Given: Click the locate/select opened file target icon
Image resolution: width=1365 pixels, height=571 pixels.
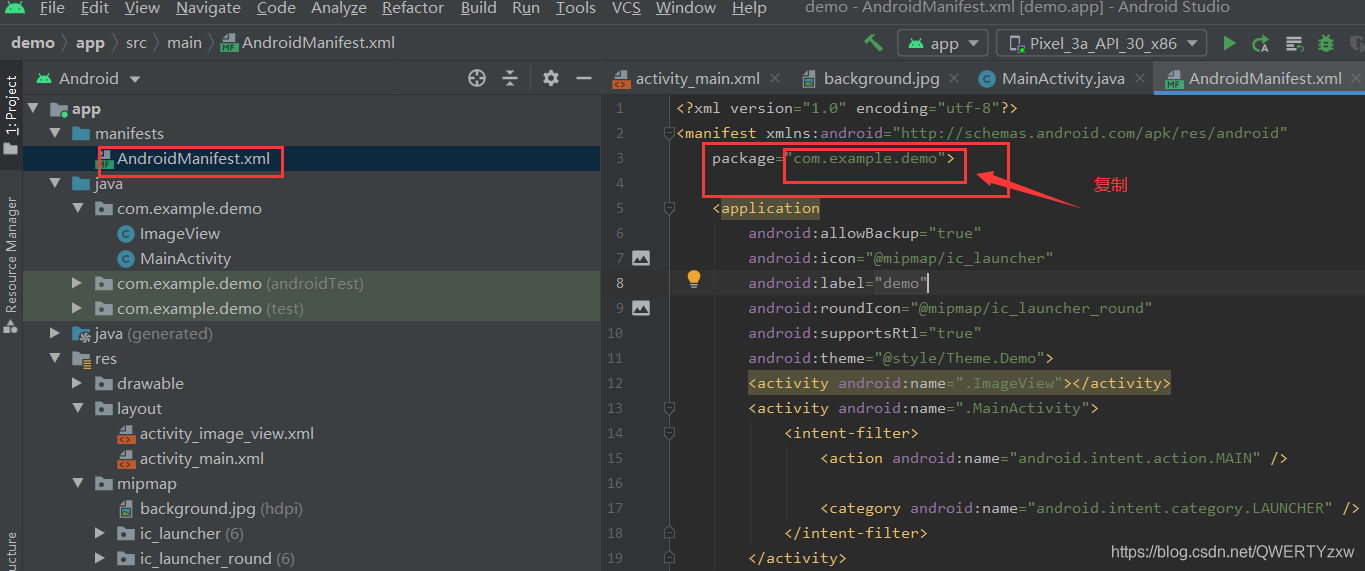Looking at the screenshot, I should coord(477,78).
